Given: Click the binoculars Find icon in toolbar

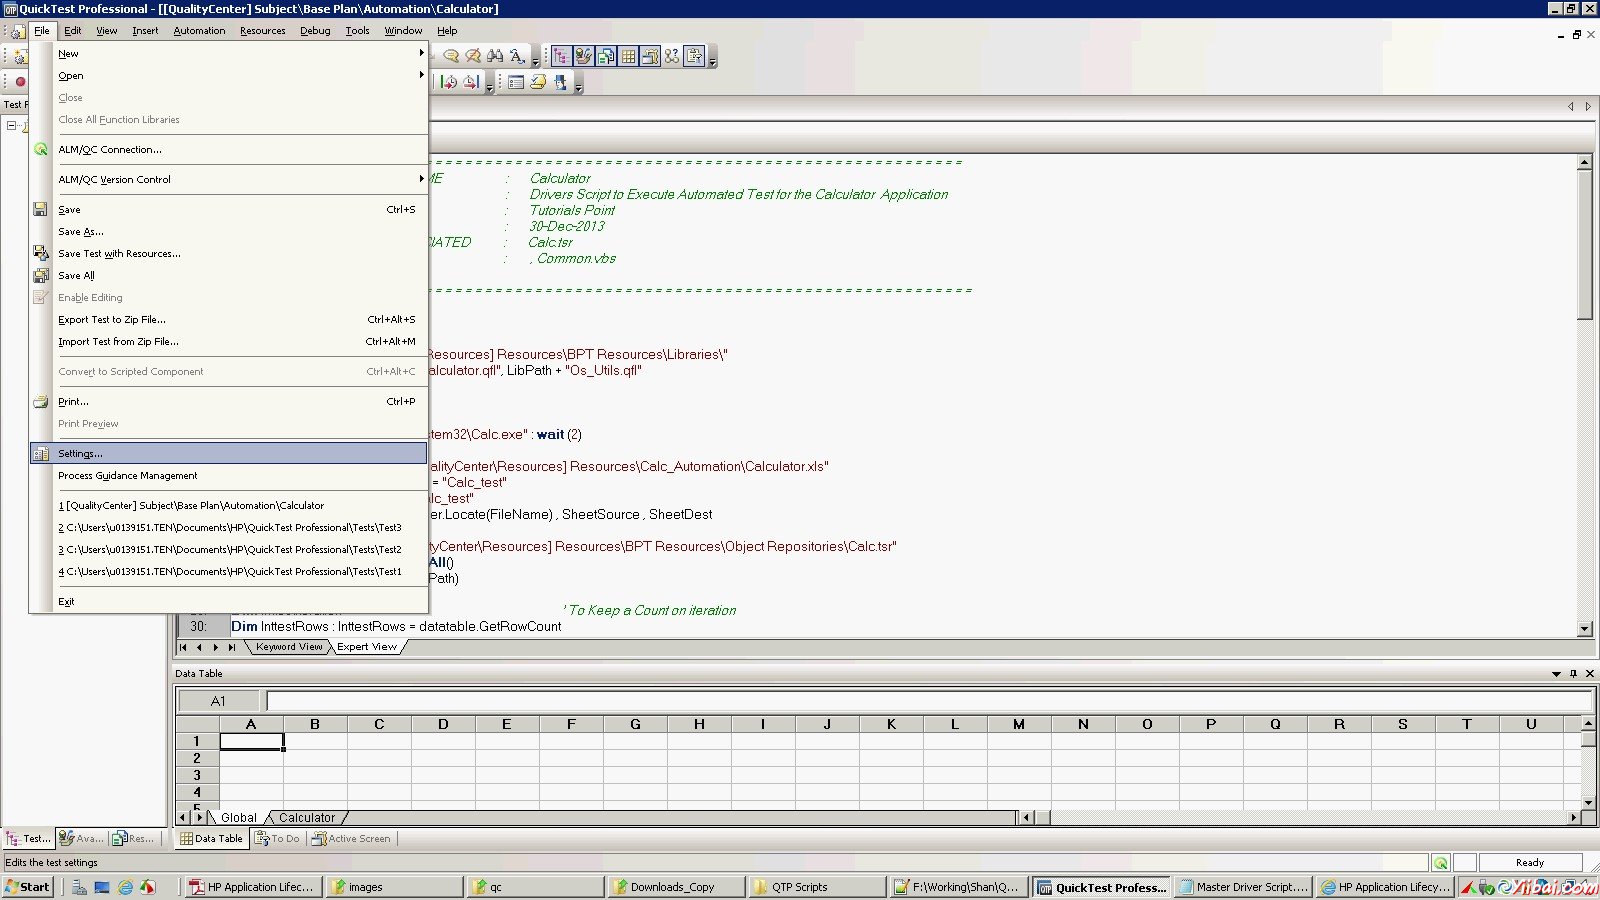Looking at the screenshot, I should [x=495, y=56].
